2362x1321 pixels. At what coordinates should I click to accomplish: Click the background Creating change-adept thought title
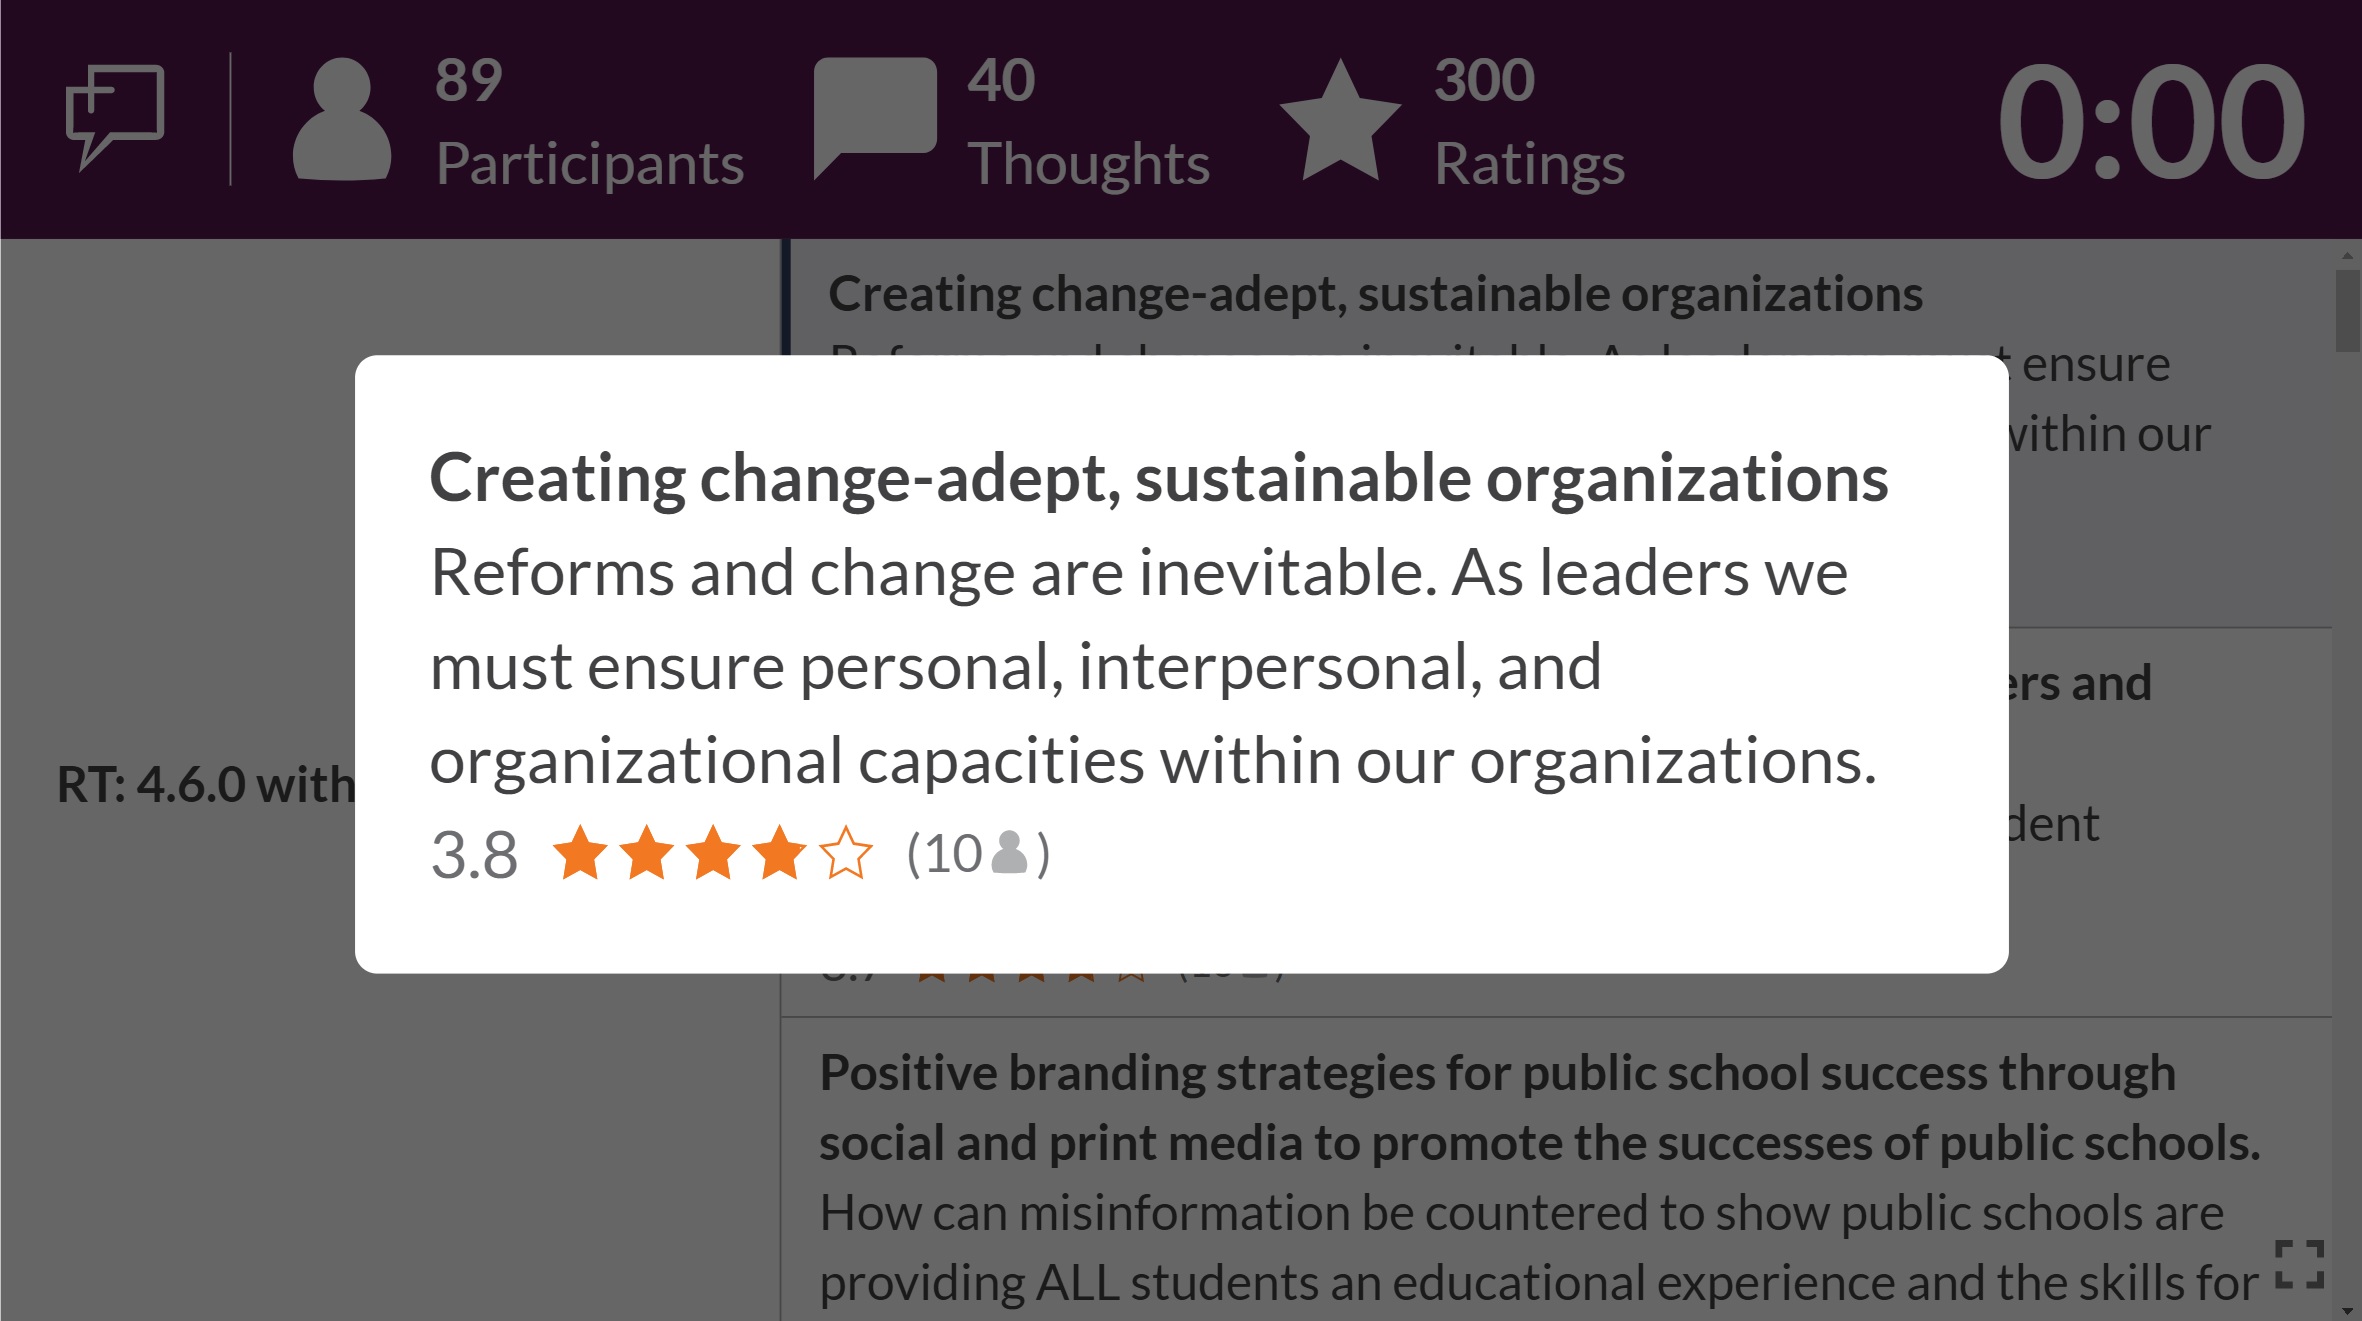point(1375,294)
